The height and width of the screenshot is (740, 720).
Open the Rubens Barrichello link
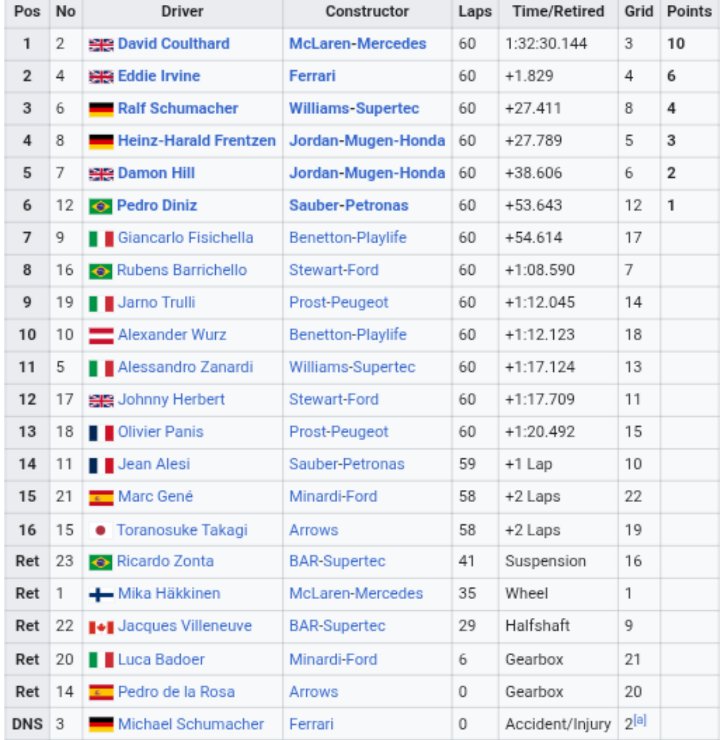182,270
